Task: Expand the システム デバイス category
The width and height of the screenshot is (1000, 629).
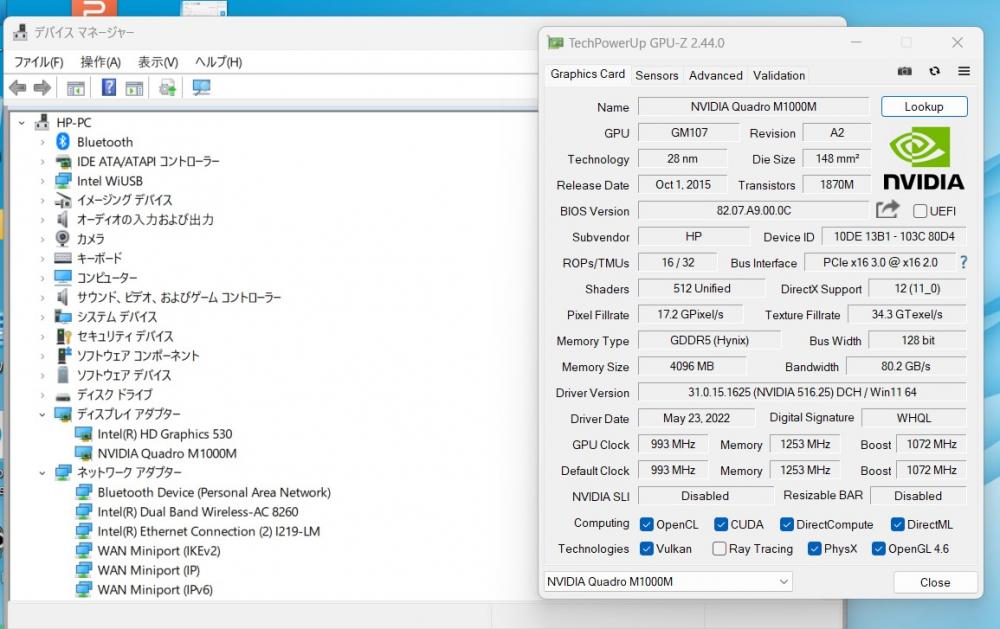Action: click(43, 317)
